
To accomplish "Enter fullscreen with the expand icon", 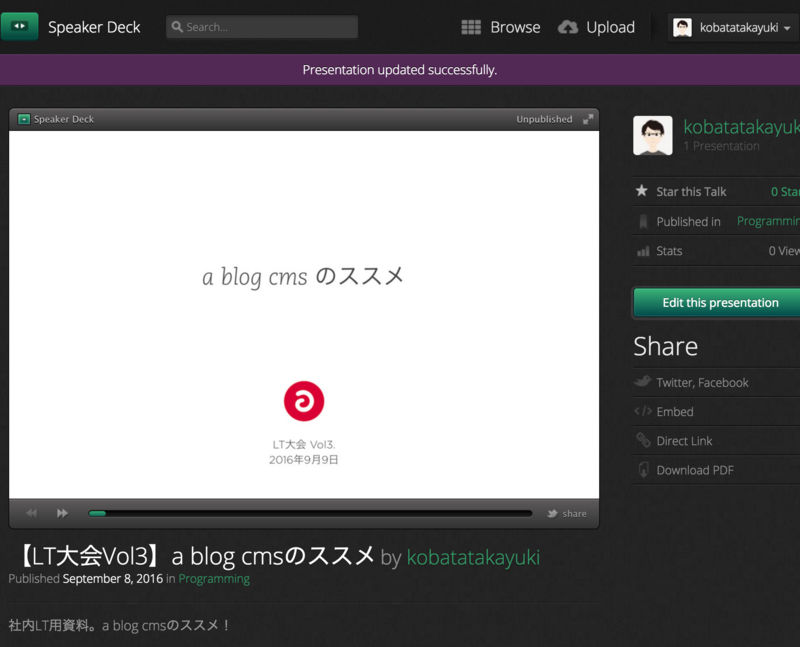I will click(588, 119).
